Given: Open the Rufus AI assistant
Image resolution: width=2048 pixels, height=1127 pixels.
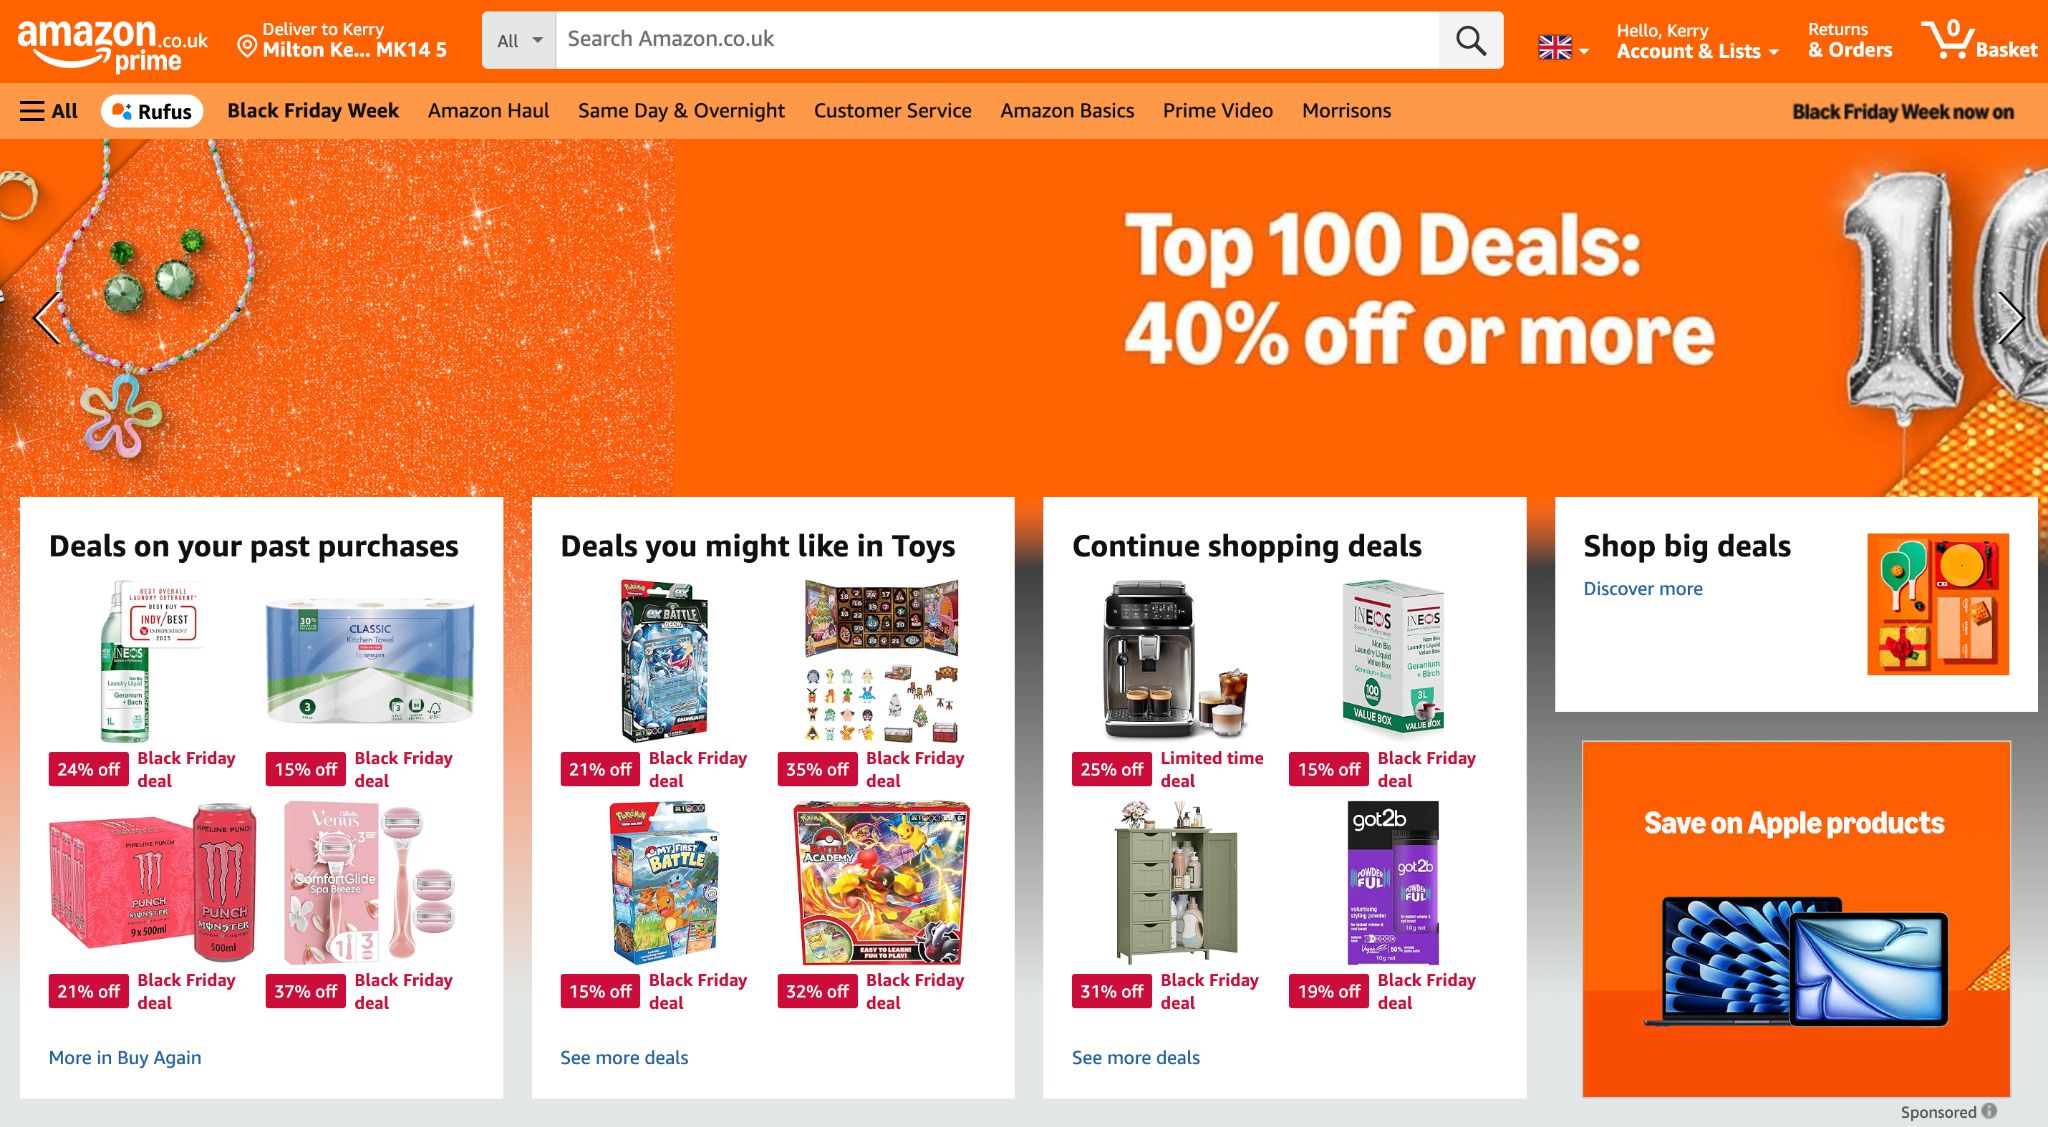Looking at the screenshot, I should [x=152, y=110].
